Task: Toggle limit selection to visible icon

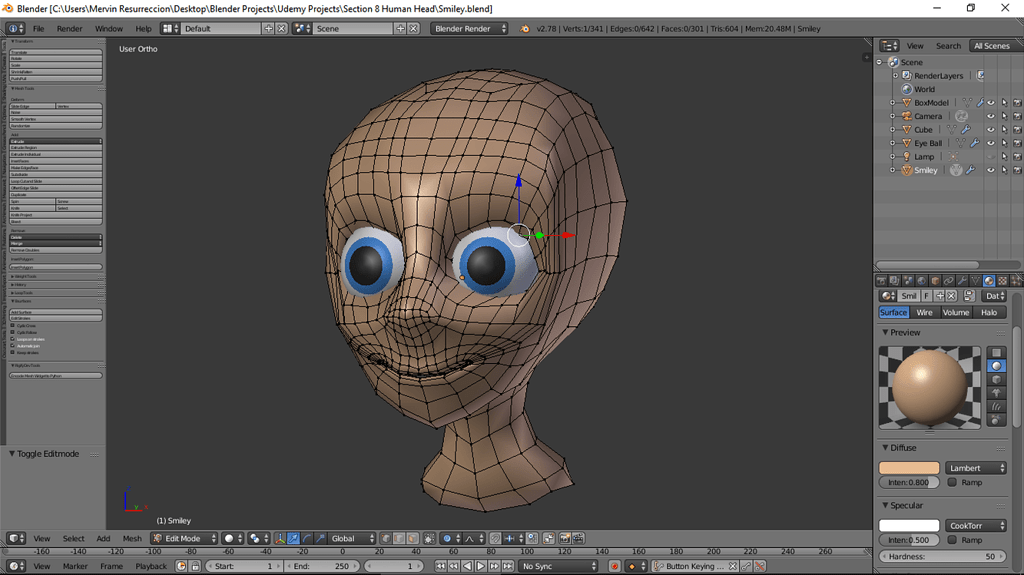Action: coord(429,538)
